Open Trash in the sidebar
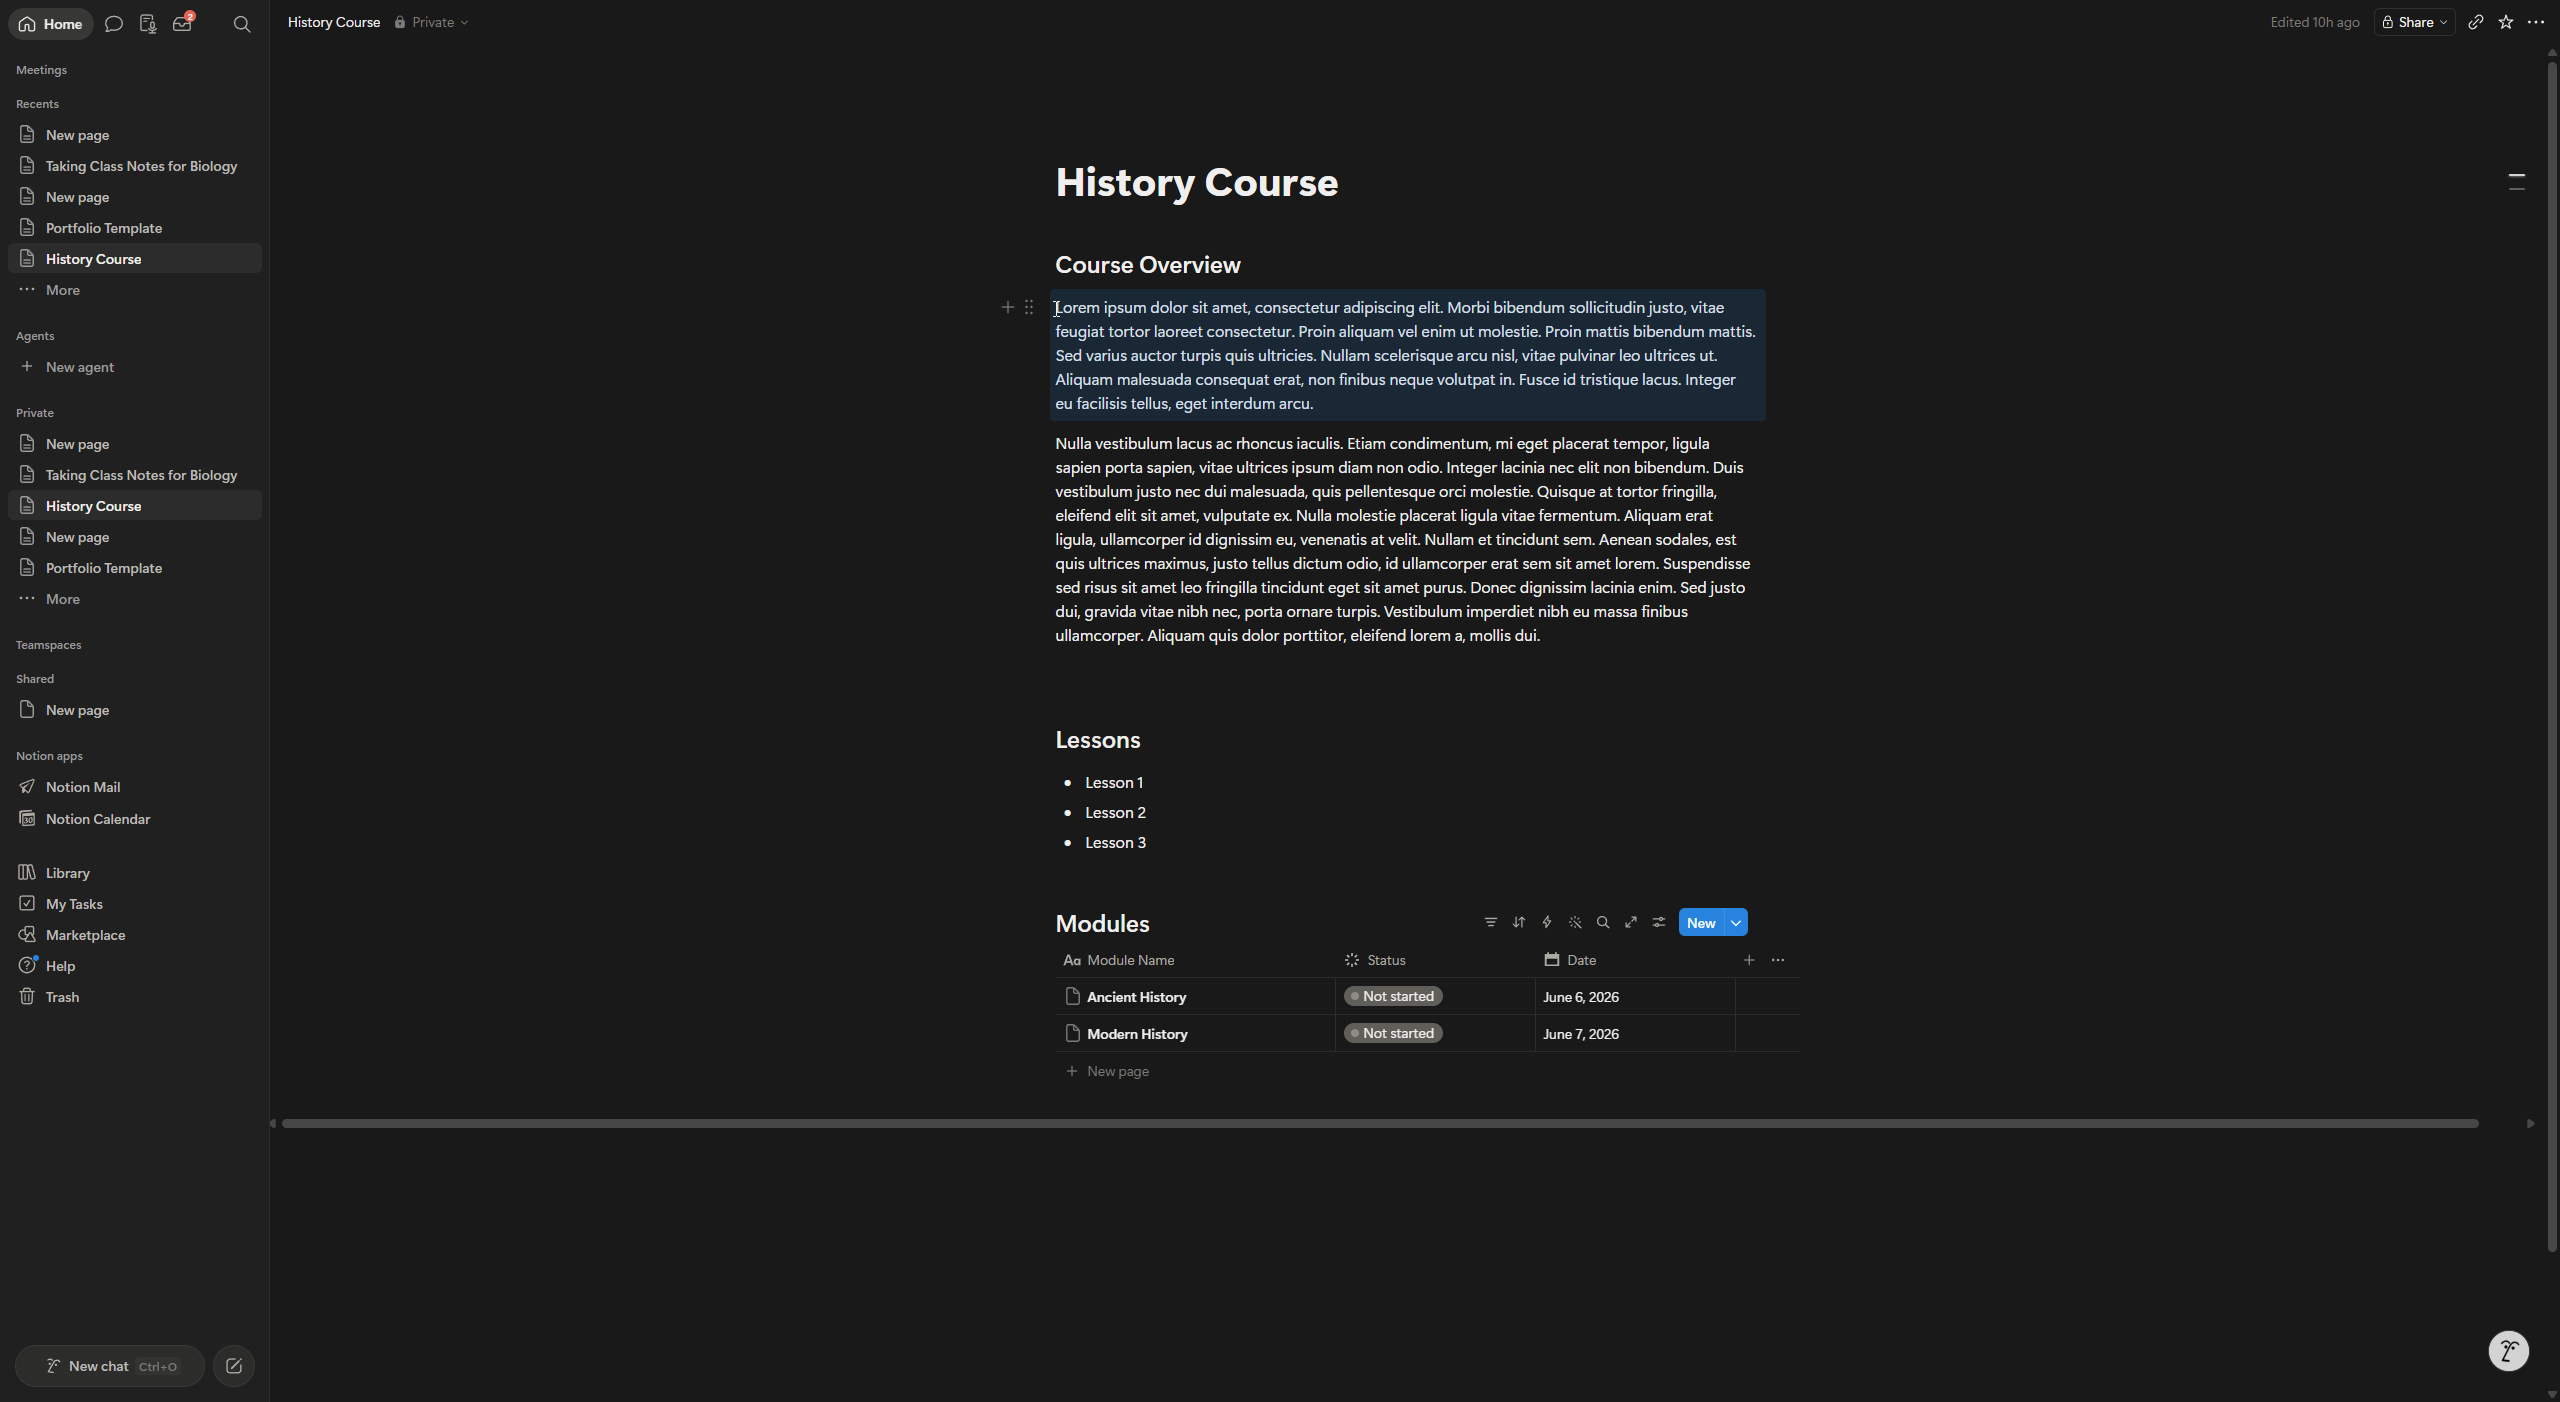Image resolution: width=2560 pixels, height=1402 pixels. pos(135,997)
